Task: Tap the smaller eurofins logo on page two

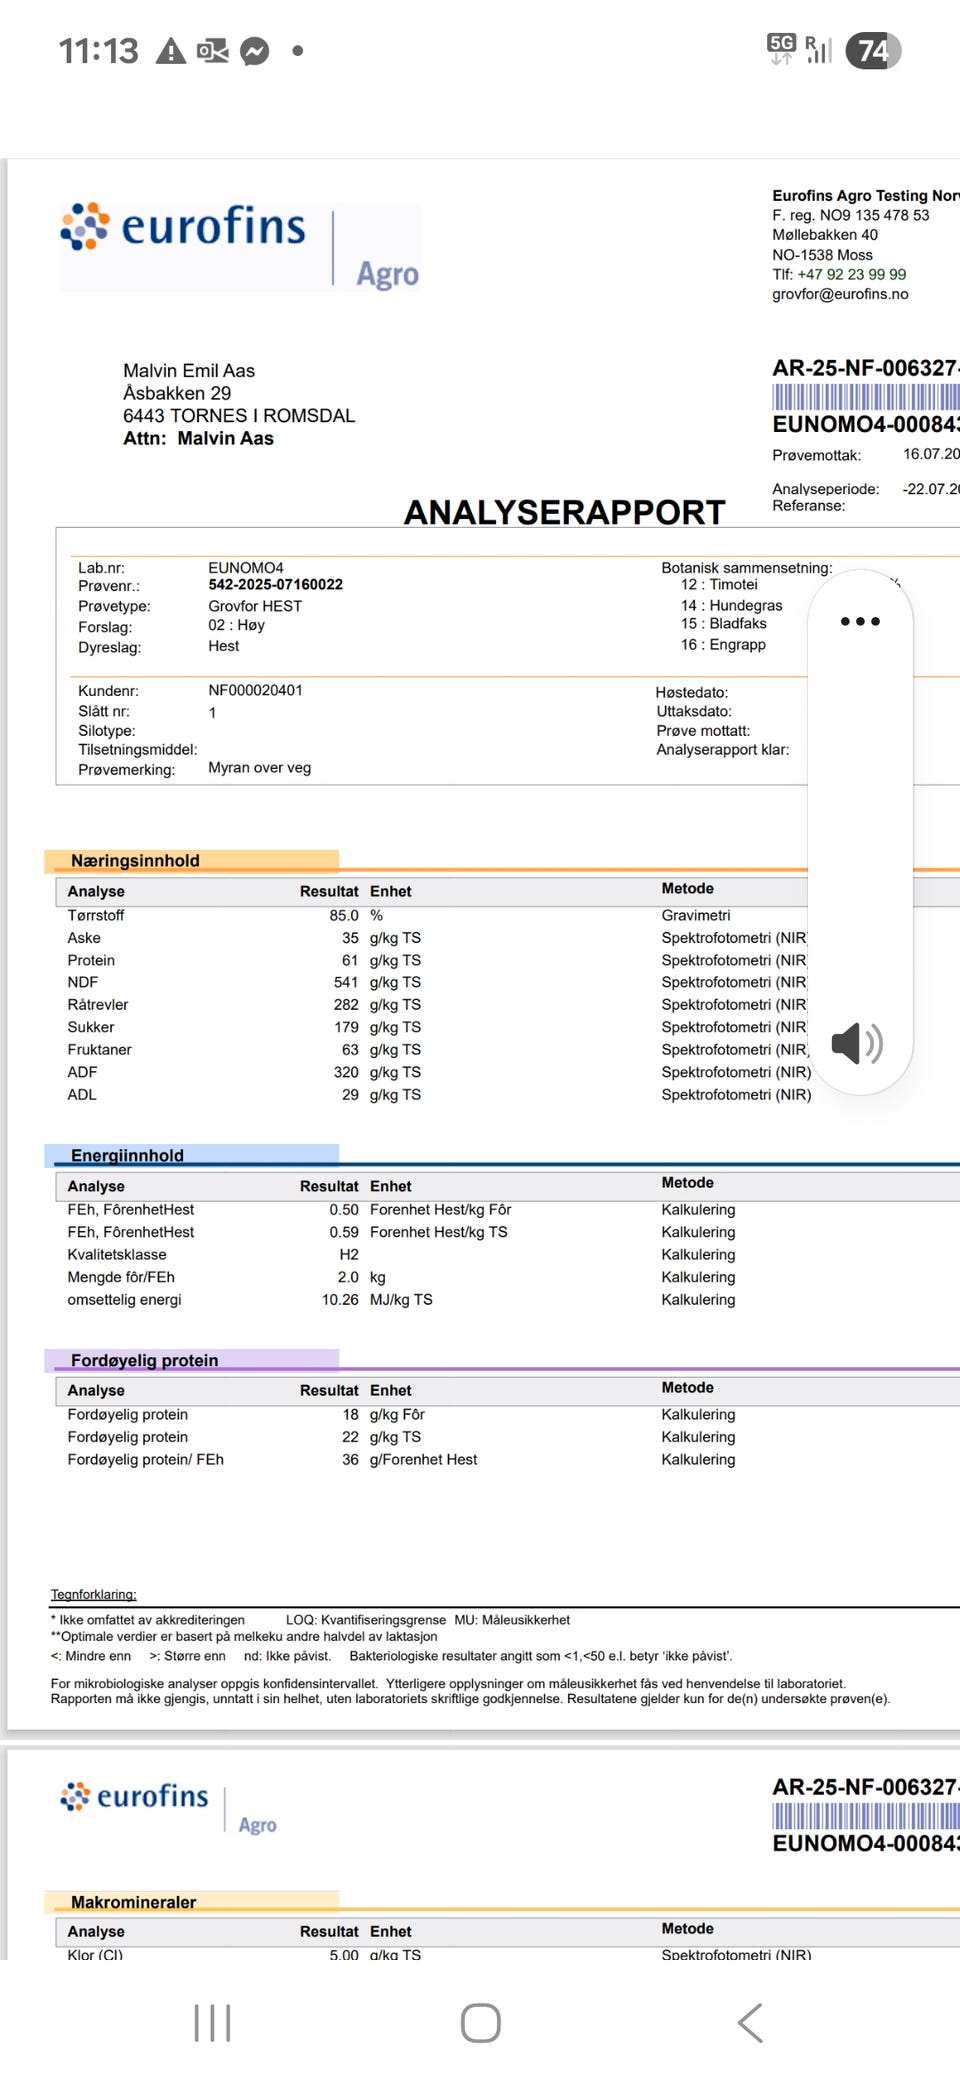Action: pos(168,1808)
